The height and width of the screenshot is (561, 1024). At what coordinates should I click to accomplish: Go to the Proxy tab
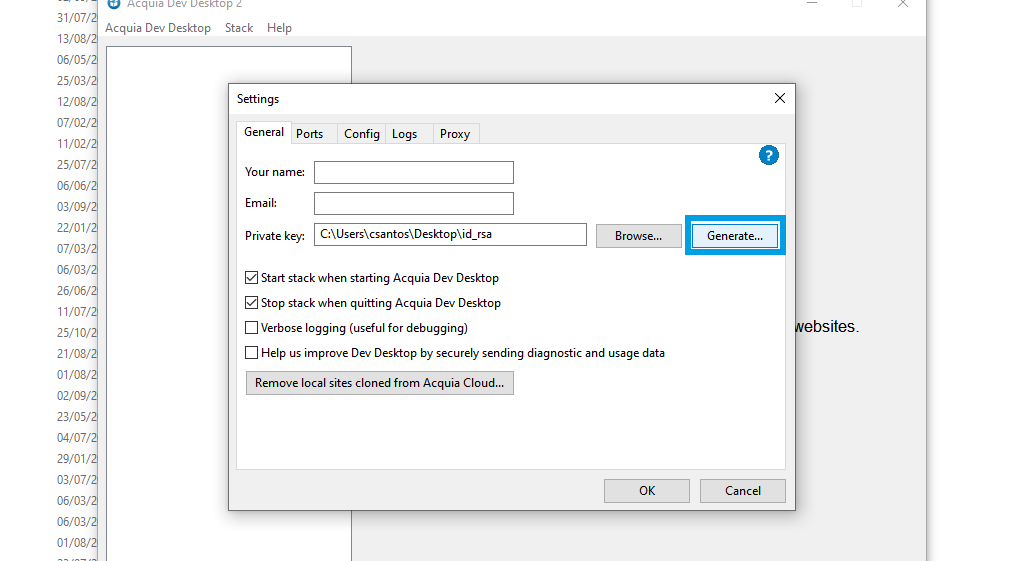coord(455,133)
